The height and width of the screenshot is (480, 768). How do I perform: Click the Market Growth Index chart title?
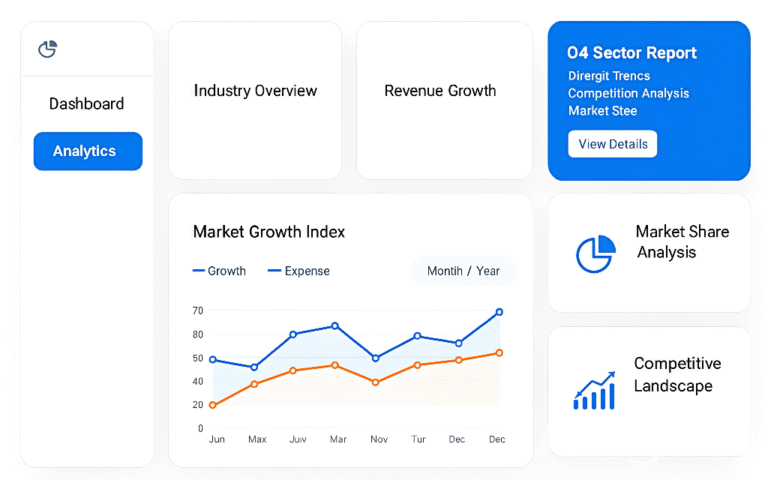point(269,232)
